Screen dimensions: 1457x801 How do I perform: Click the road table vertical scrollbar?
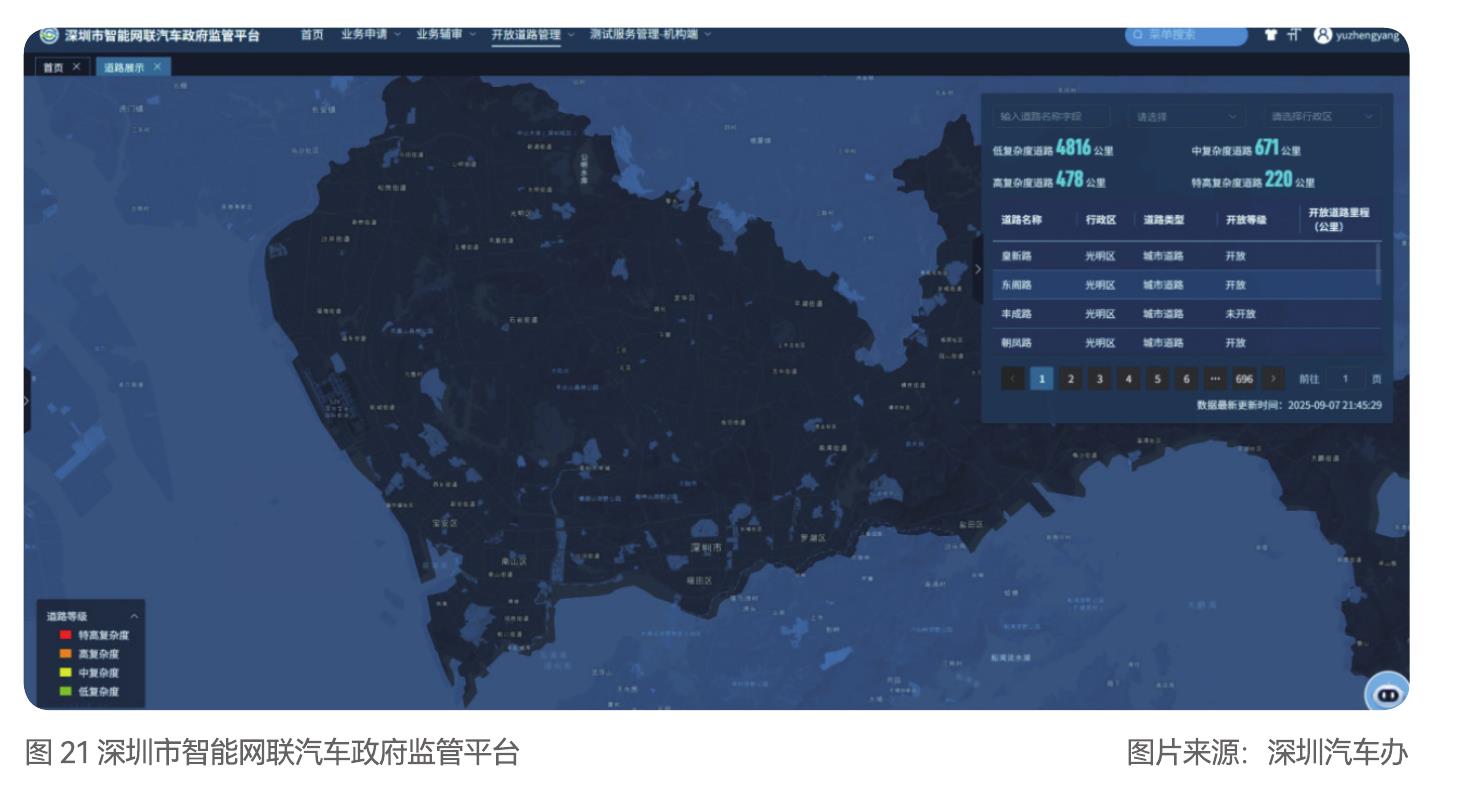[x=1379, y=262]
